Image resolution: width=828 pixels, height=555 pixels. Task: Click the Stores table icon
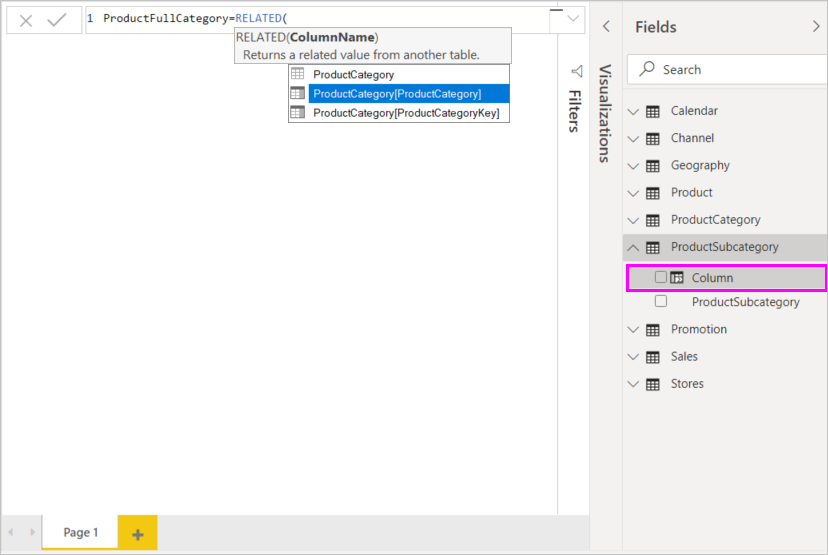(x=653, y=384)
